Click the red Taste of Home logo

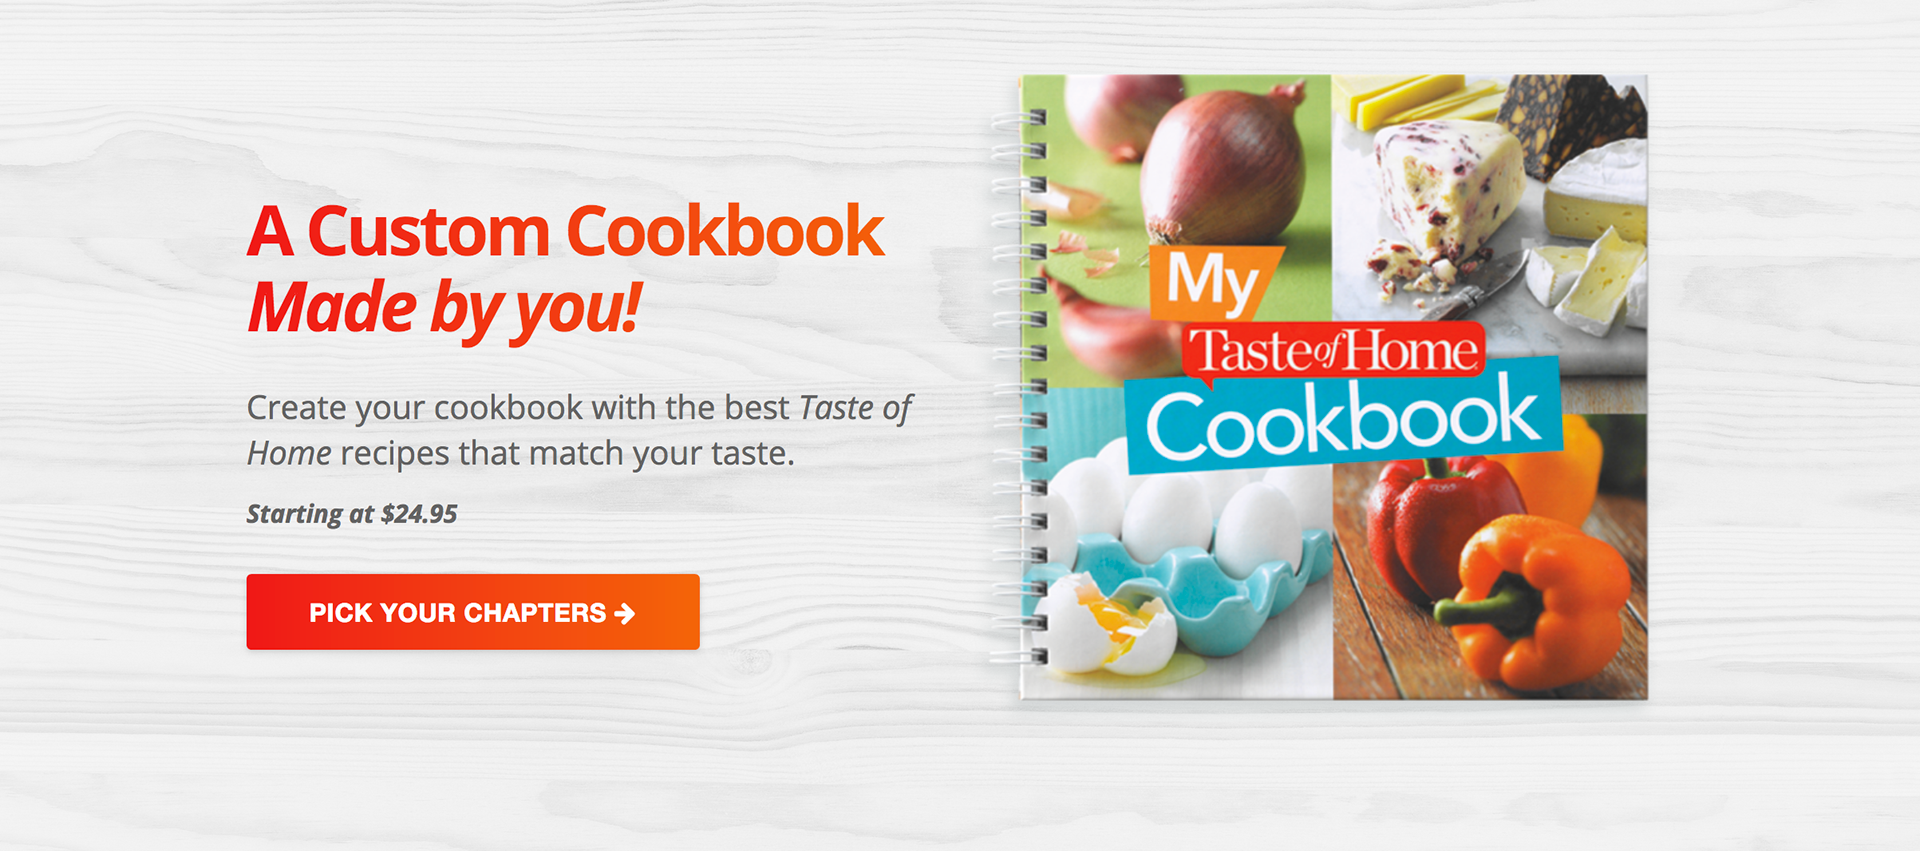point(1333,352)
